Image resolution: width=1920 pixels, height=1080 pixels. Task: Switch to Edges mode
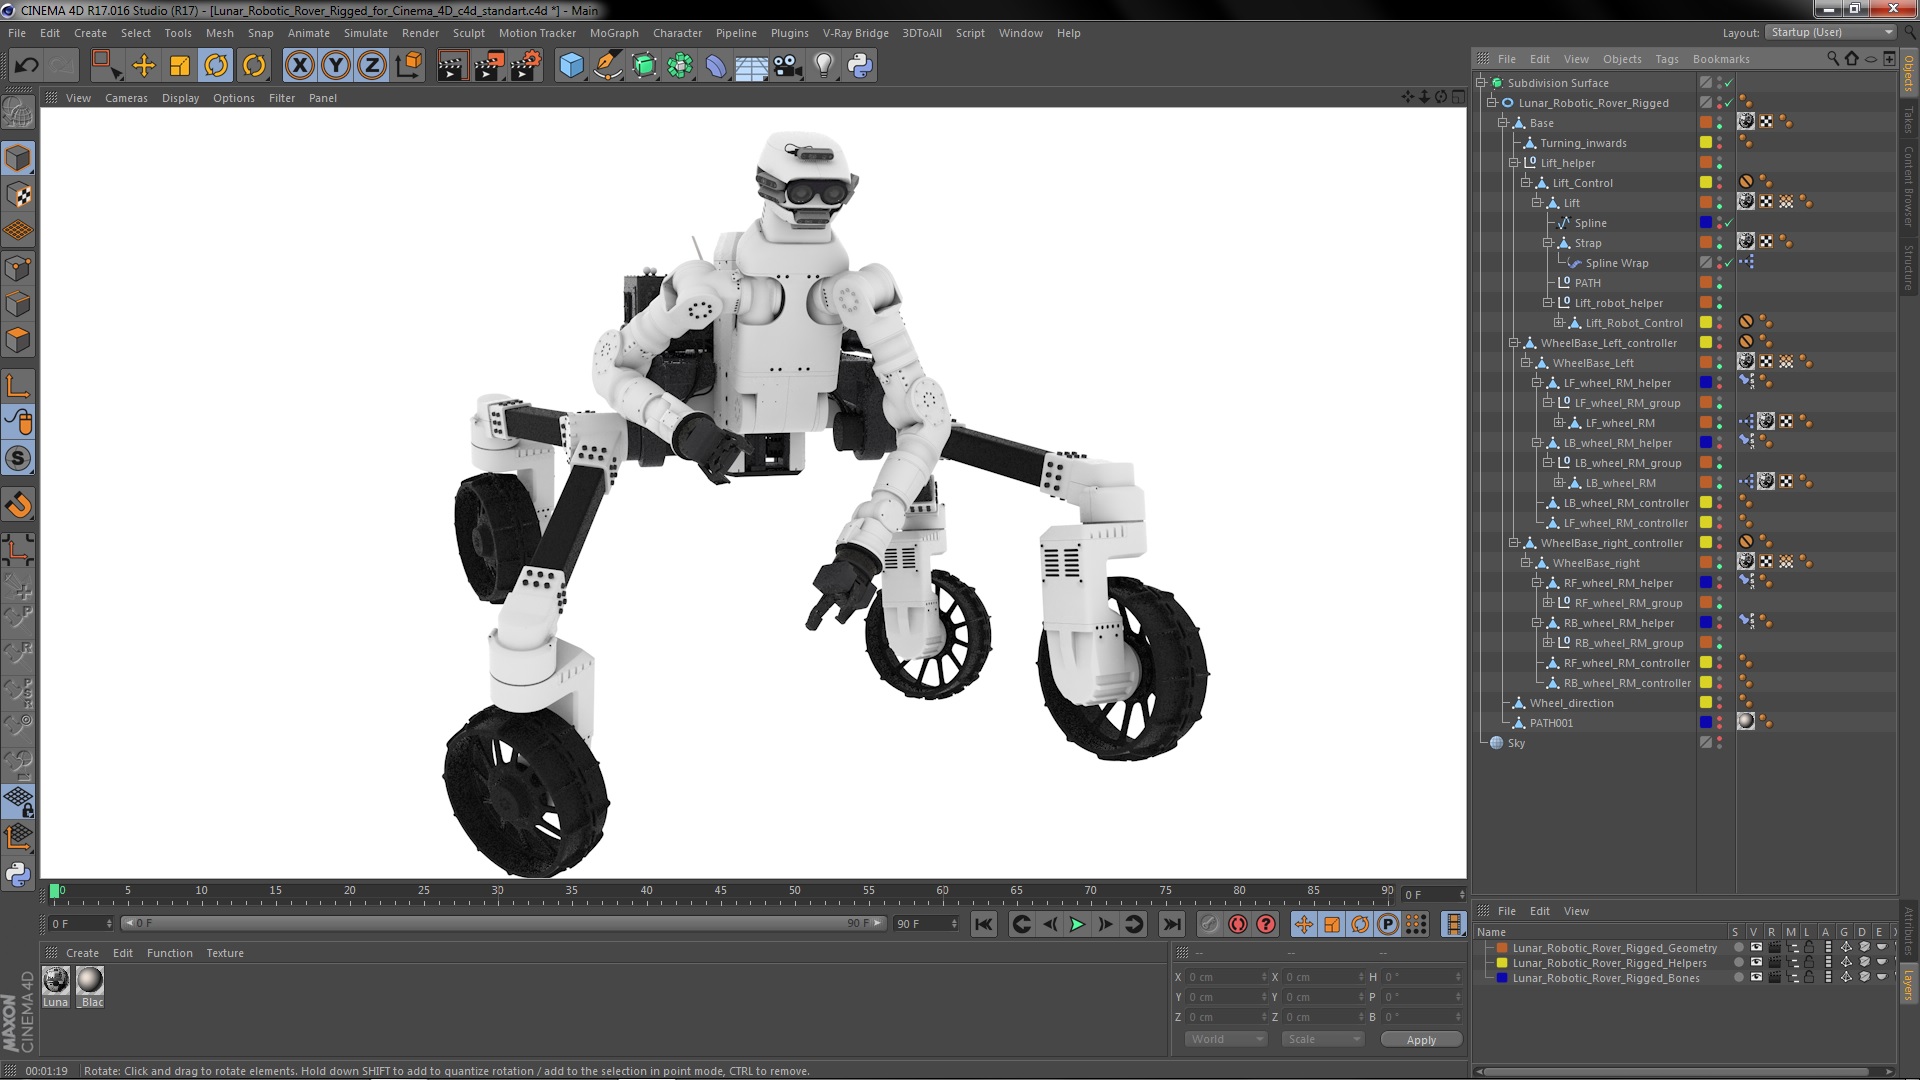(x=18, y=304)
